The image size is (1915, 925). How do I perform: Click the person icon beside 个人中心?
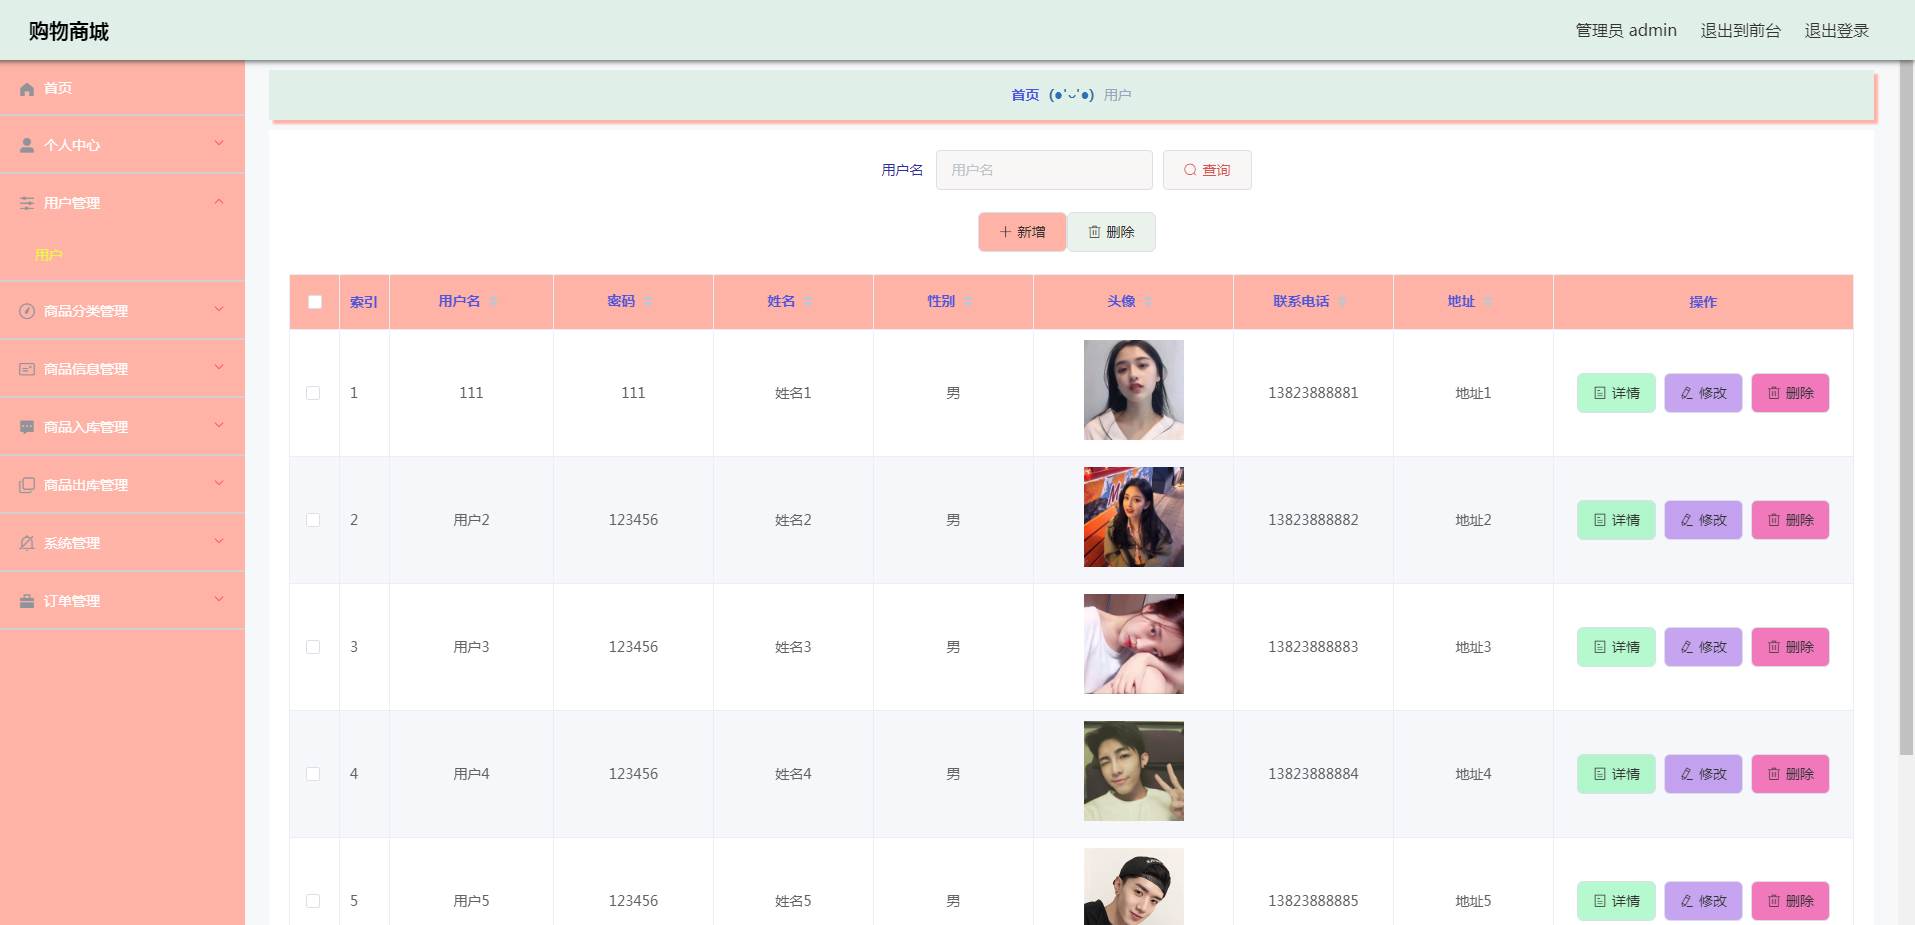27,146
